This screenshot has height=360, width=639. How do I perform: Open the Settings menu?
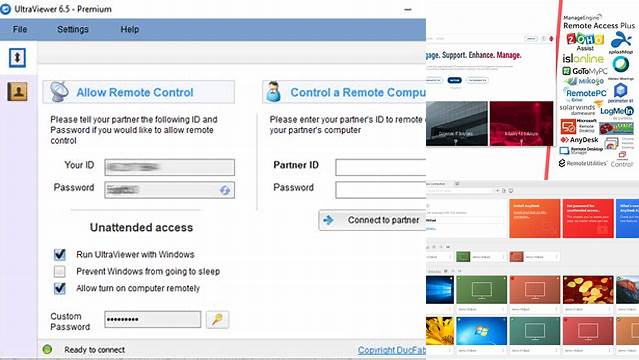73,29
